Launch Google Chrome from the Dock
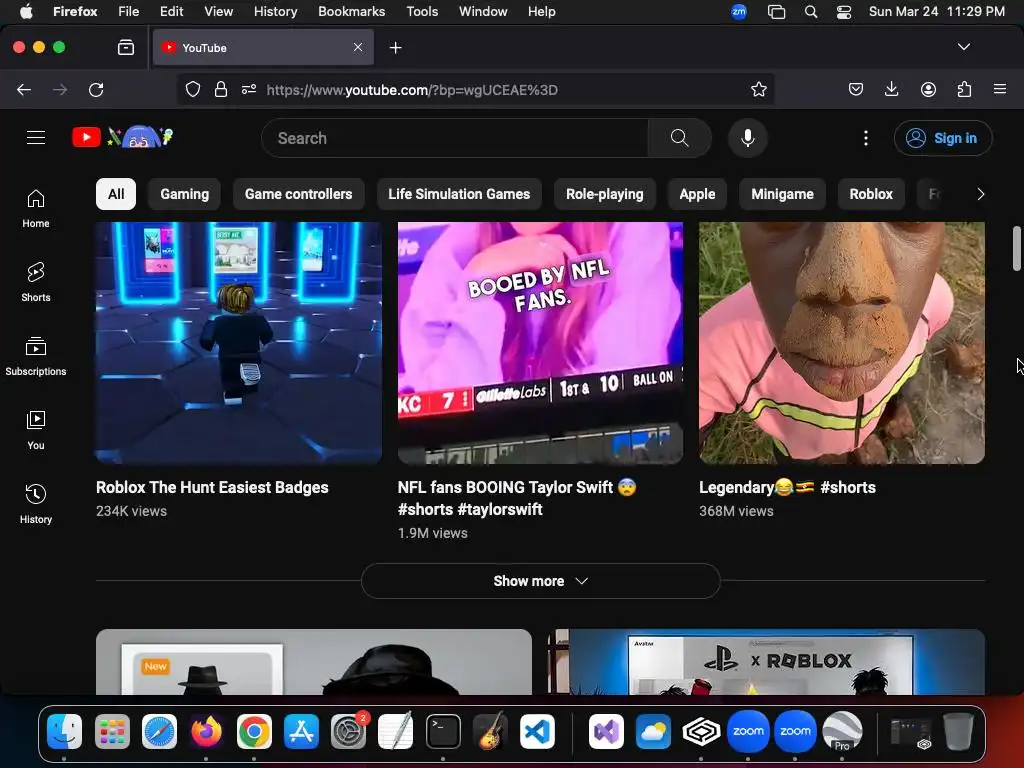The width and height of the screenshot is (1024, 768). [254, 731]
